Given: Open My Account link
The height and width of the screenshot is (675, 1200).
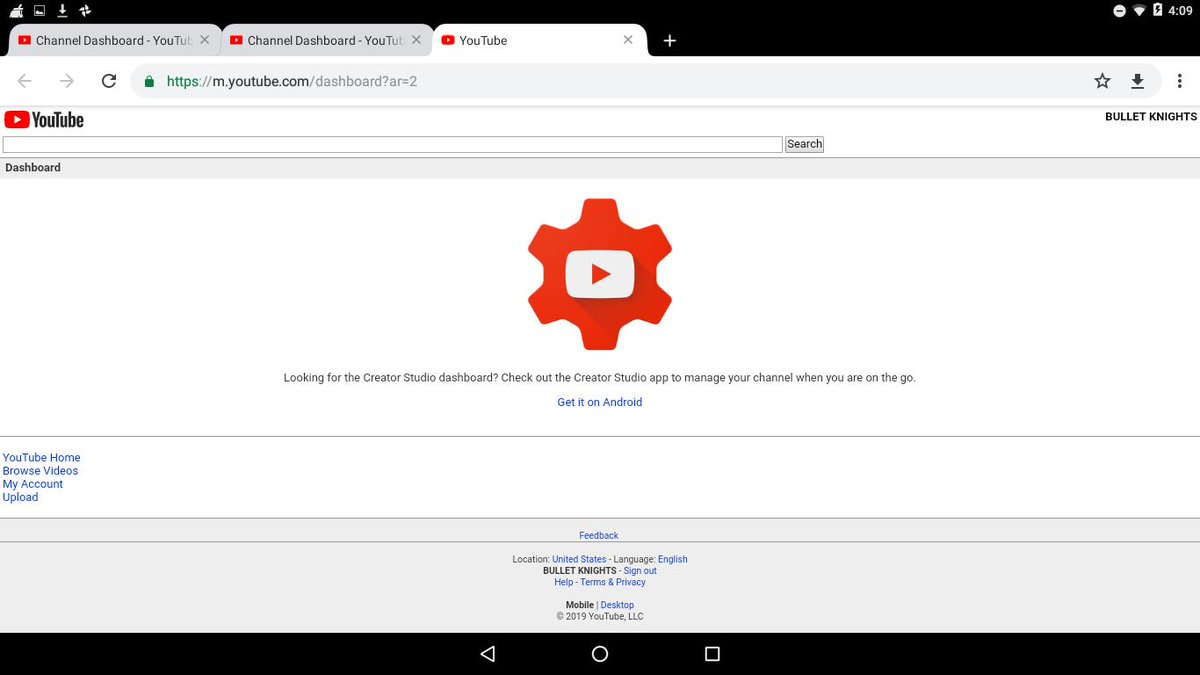Looking at the screenshot, I should 33,484.
